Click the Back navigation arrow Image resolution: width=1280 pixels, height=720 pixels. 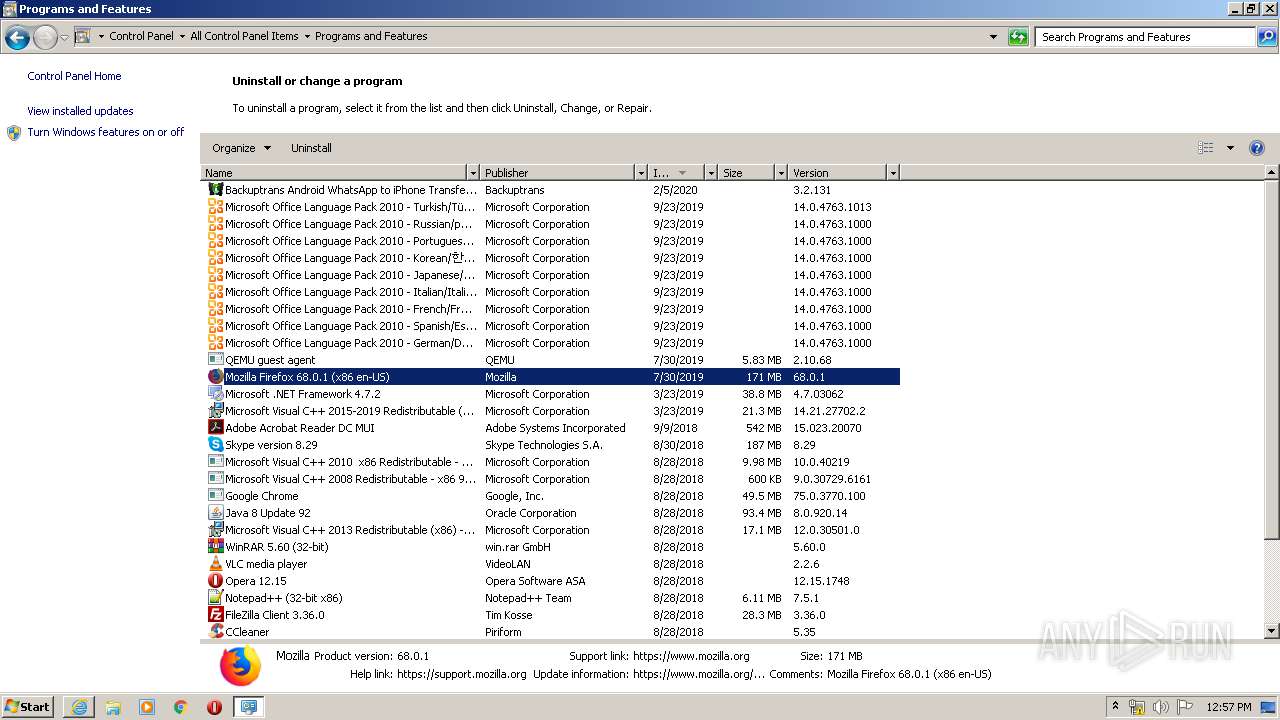coord(17,38)
